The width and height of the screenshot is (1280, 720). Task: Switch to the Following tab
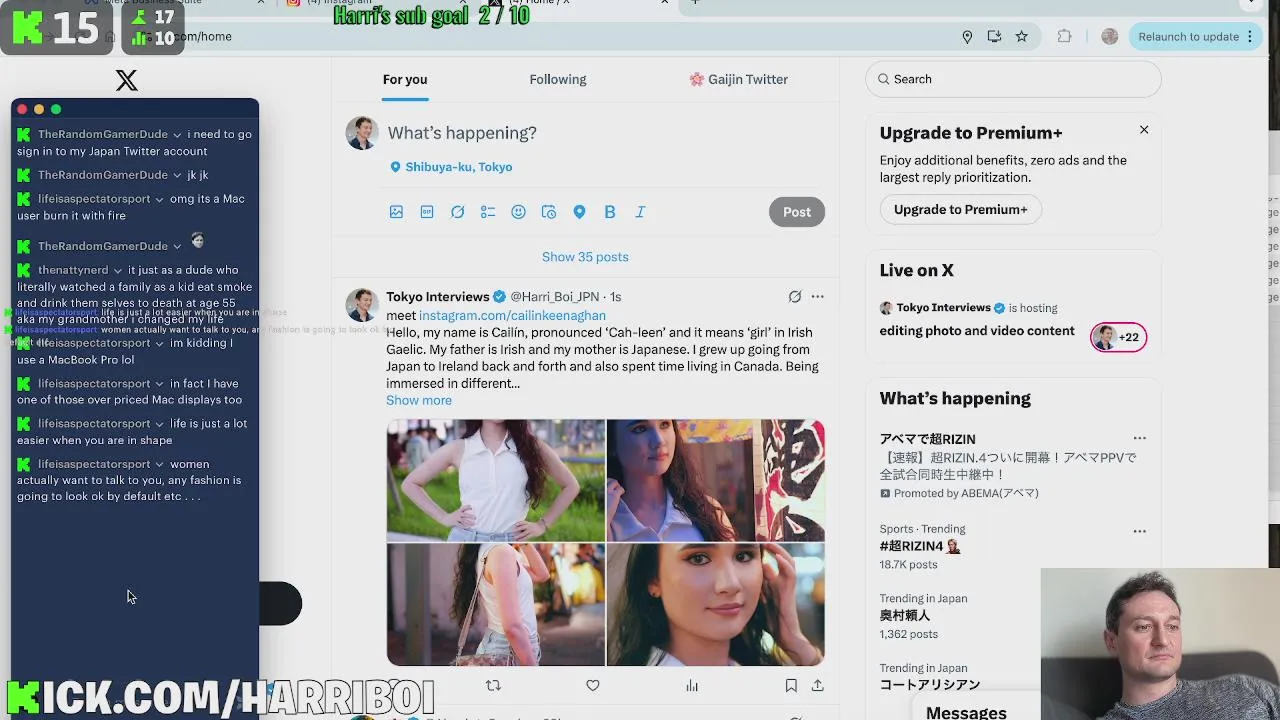558,80
